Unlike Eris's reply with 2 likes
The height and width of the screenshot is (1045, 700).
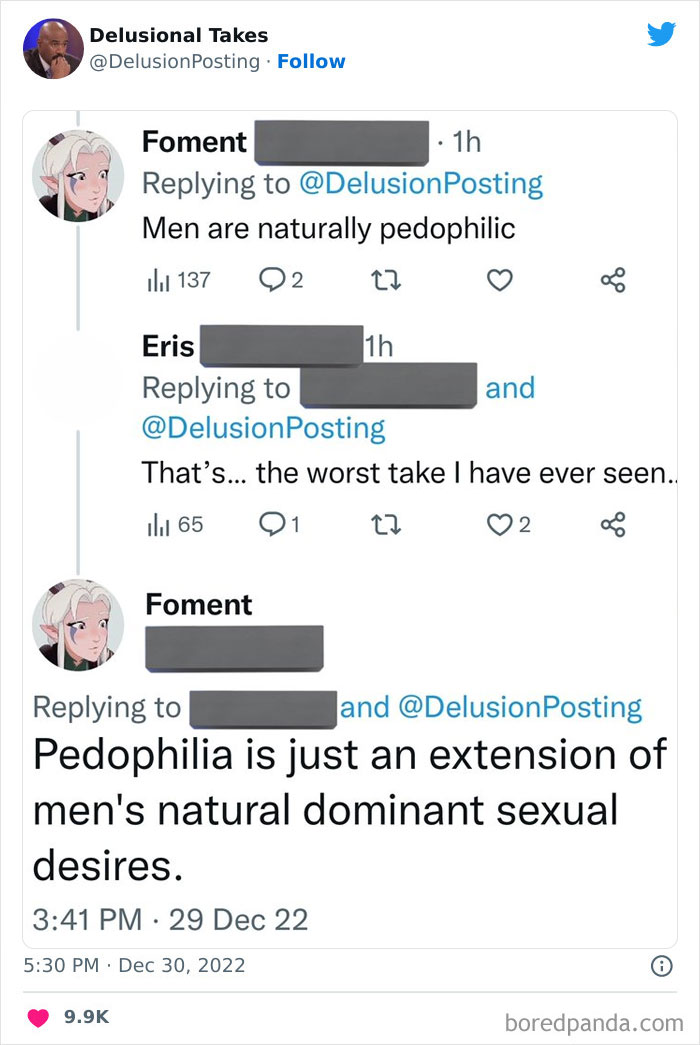point(496,524)
